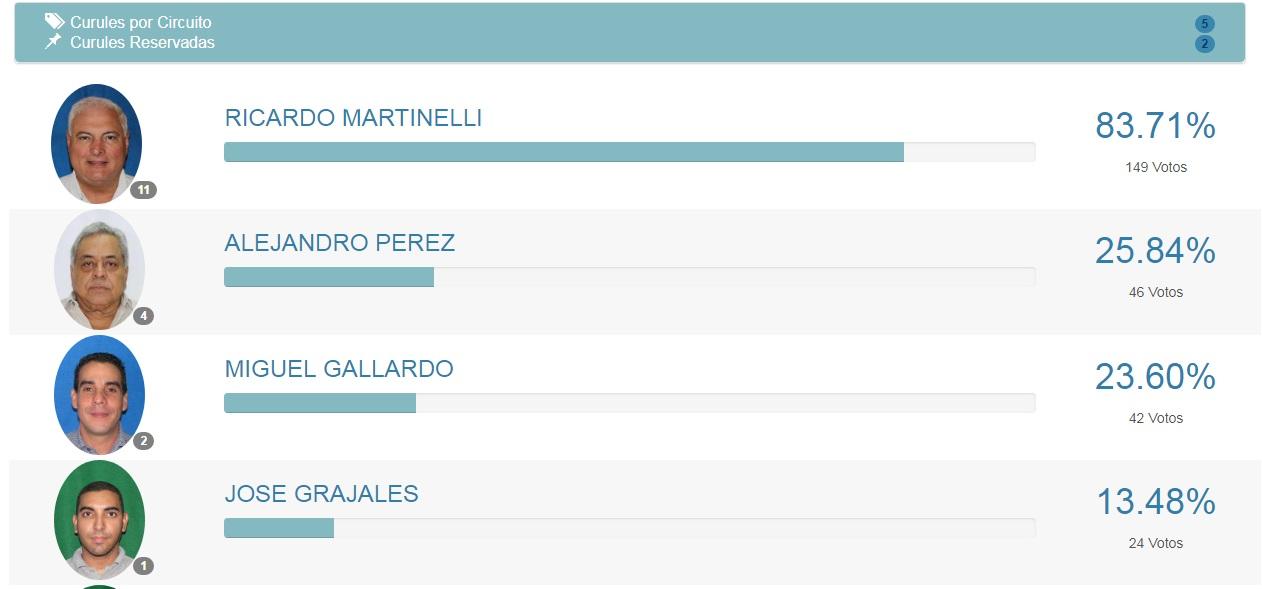The height and width of the screenshot is (589, 1262).
Task: Click the number 4 badge on Perez's photo
Action: click(x=143, y=316)
